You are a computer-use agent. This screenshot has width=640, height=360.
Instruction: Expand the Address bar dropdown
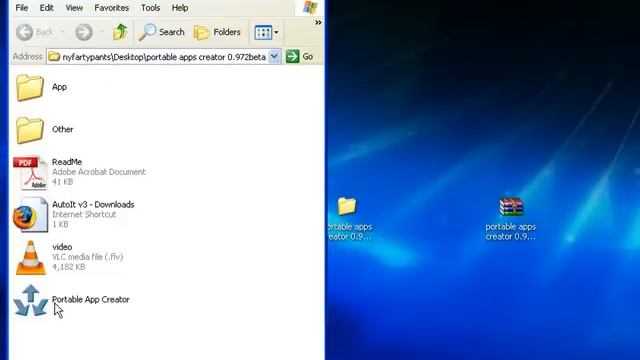click(x=275, y=56)
